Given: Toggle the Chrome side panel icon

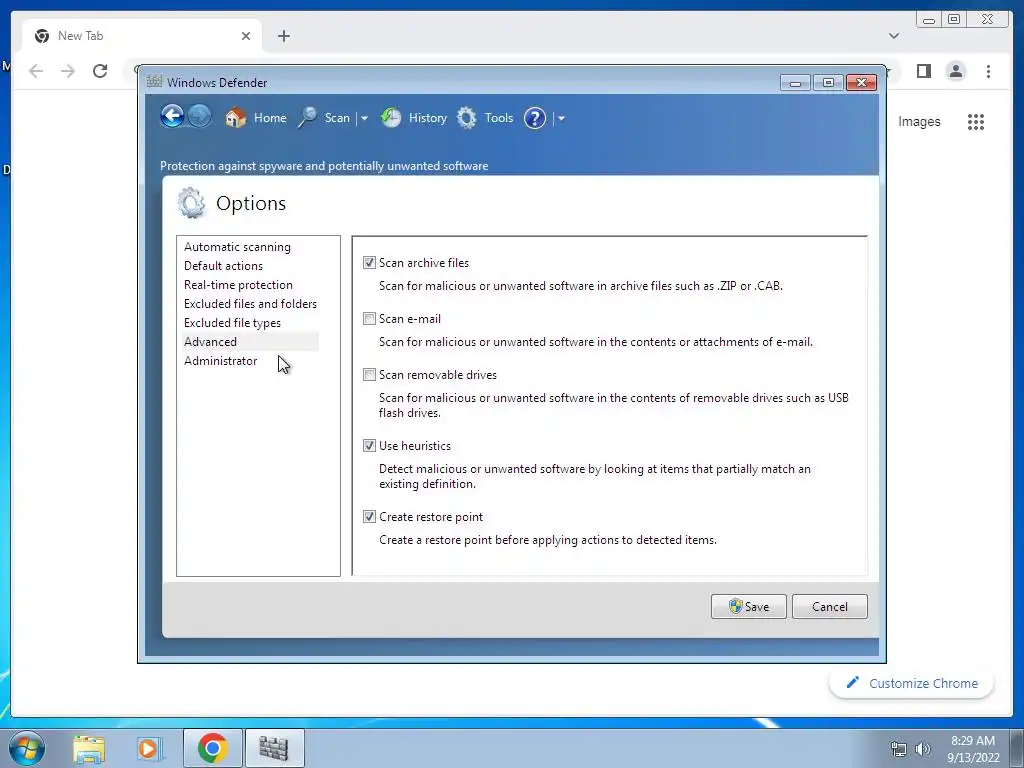Looking at the screenshot, I should pyautogui.click(x=923, y=71).
